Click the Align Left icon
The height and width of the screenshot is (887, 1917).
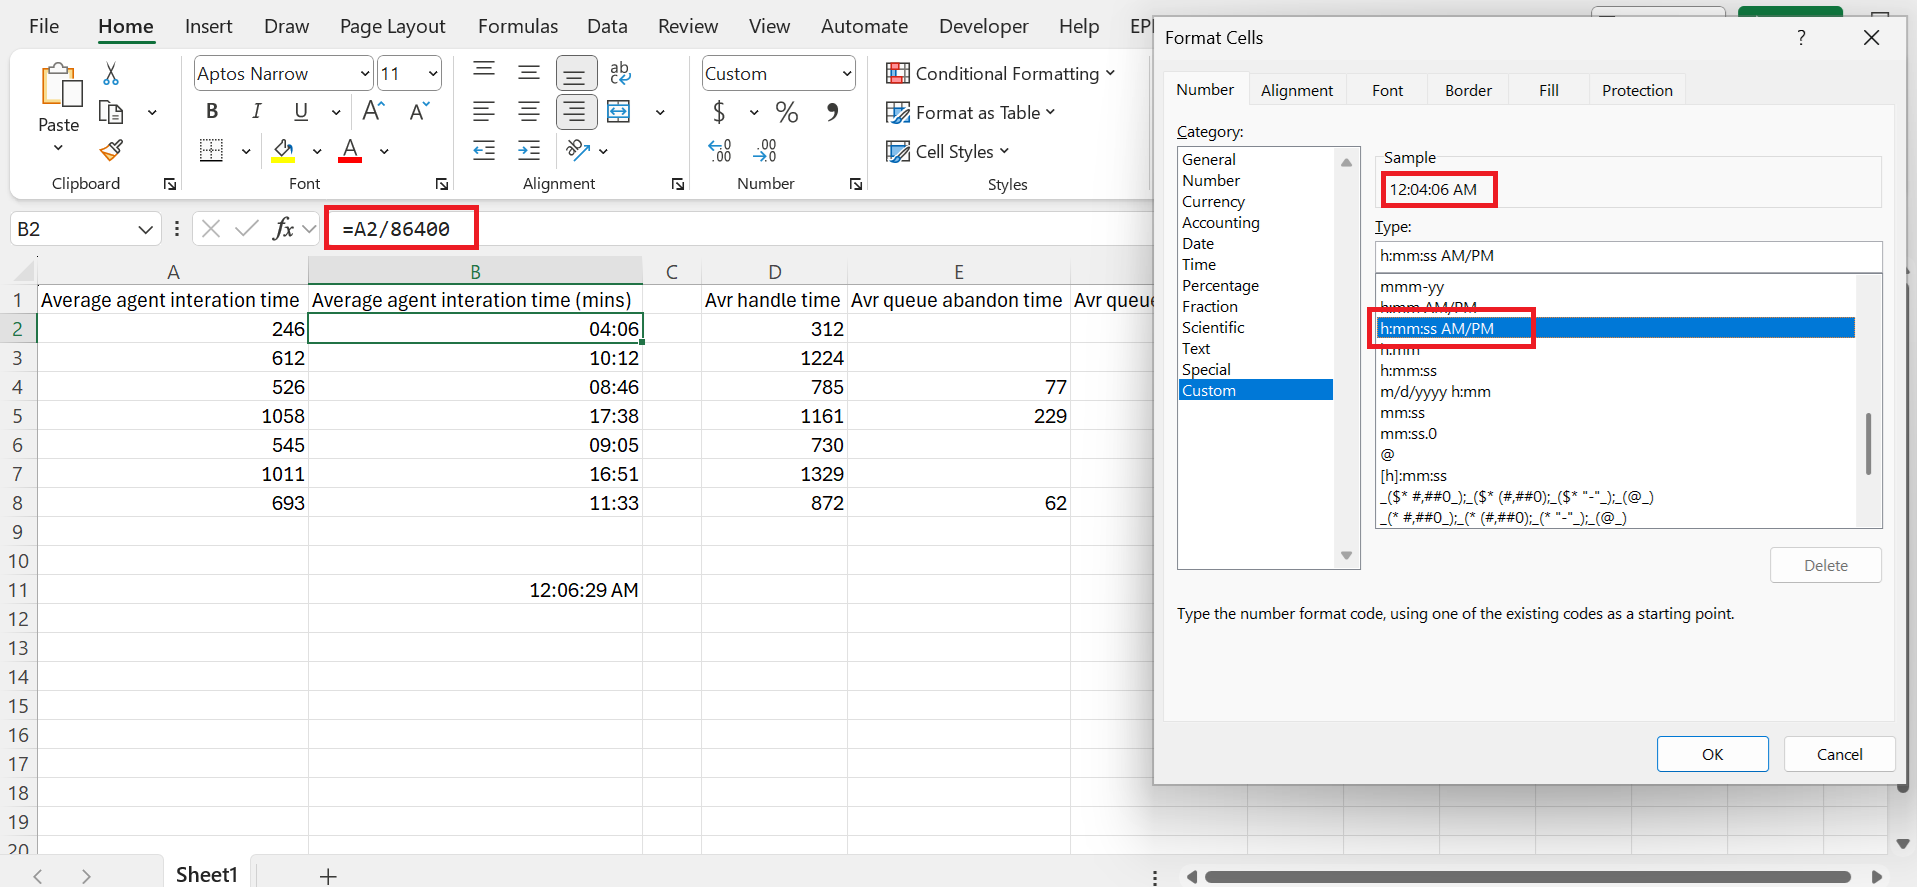484,112
